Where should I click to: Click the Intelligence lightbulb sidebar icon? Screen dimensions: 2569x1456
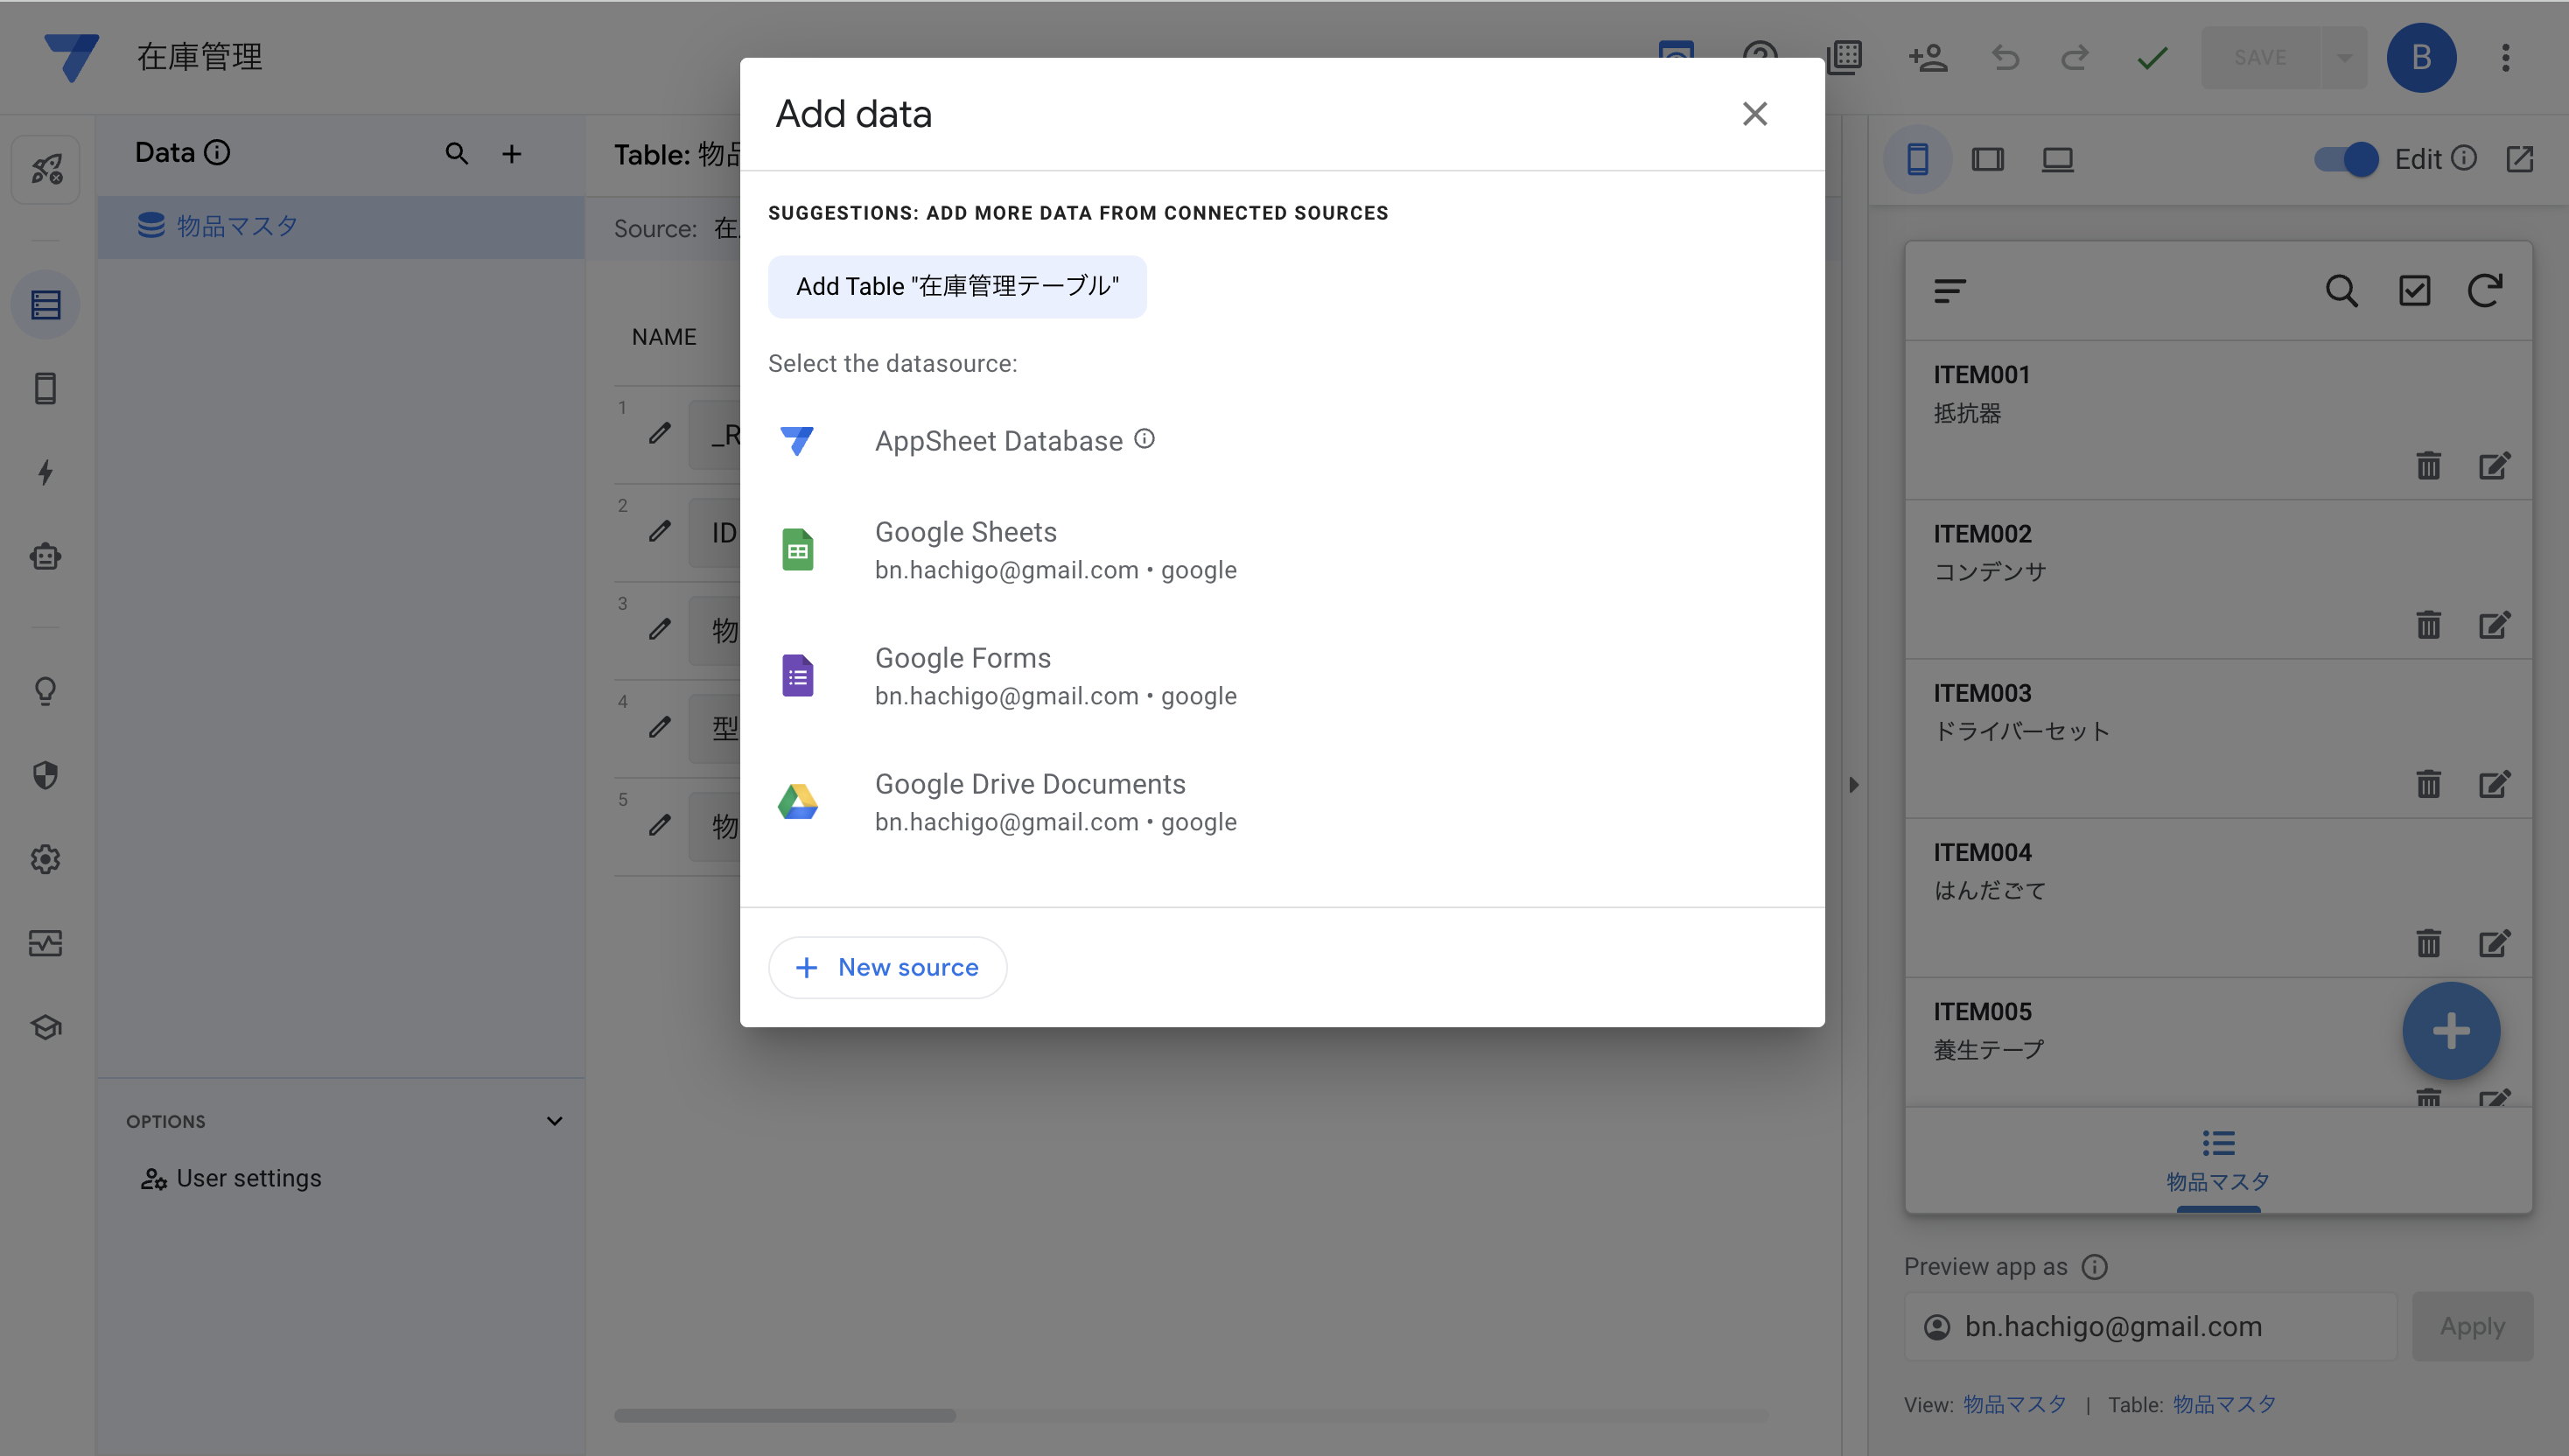coord(45,691)
